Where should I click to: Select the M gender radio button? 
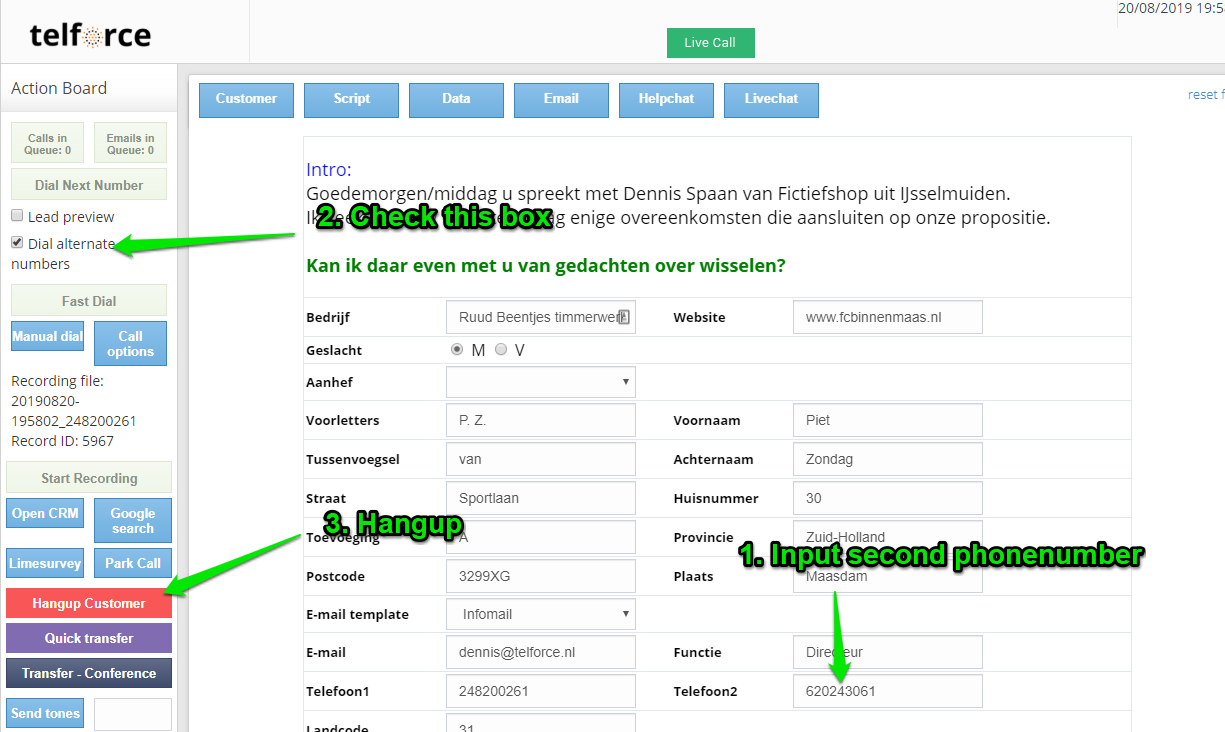pyautogui.click(x=457, y=350)
